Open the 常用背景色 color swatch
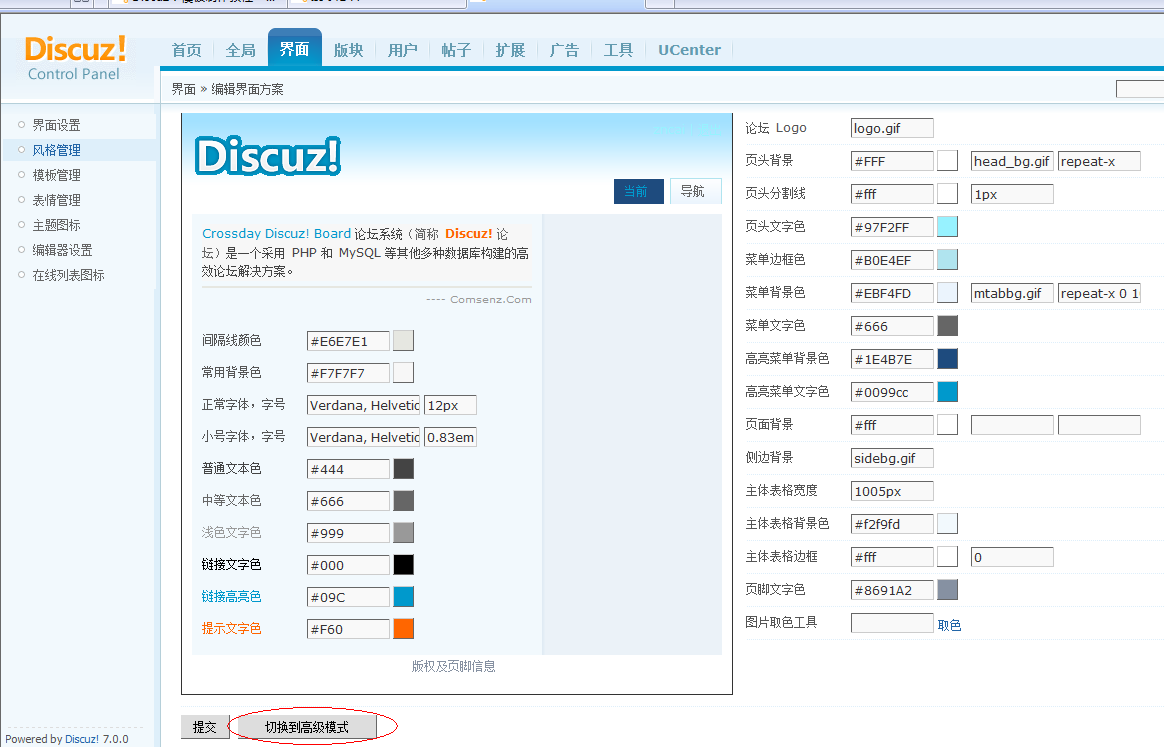Image resolution: width=1164 pixels, height=747 pixels. click(403, 373)
